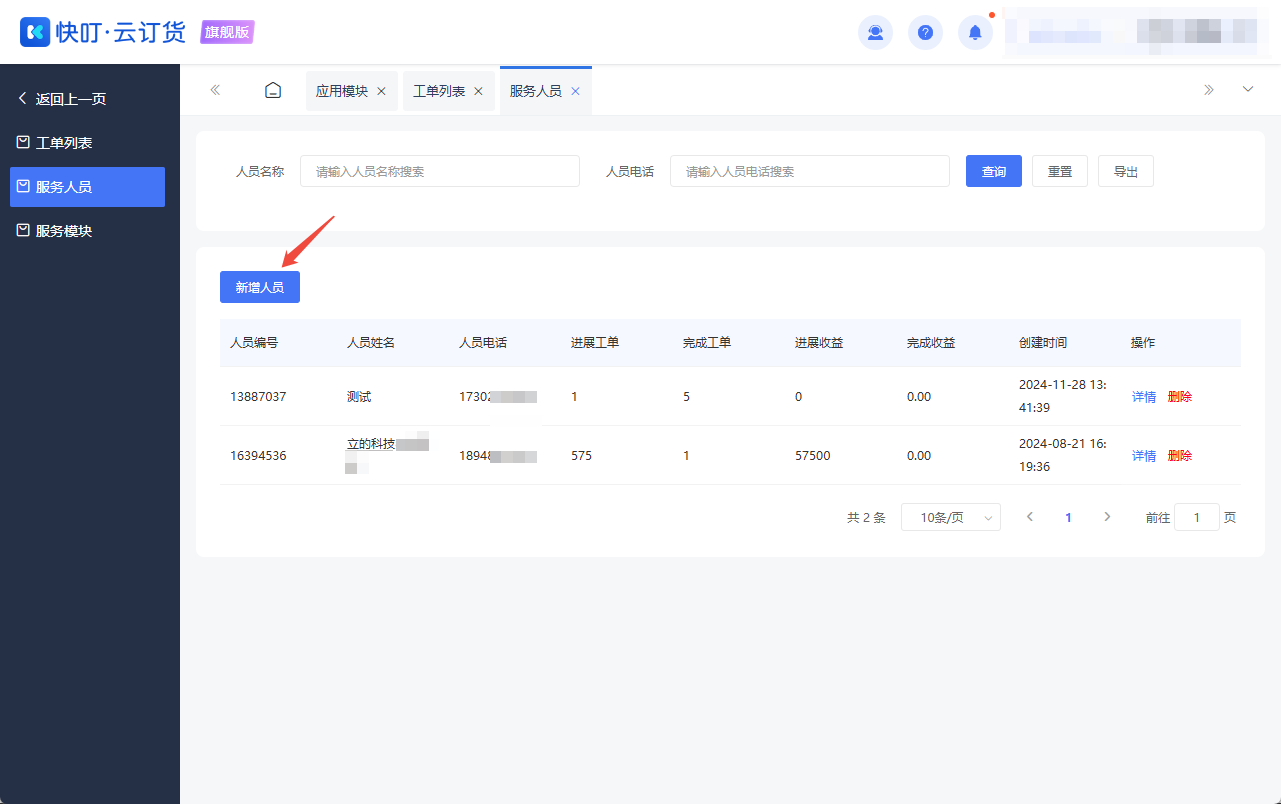
Task: Open the customer service headset icon
Action: 875,32
